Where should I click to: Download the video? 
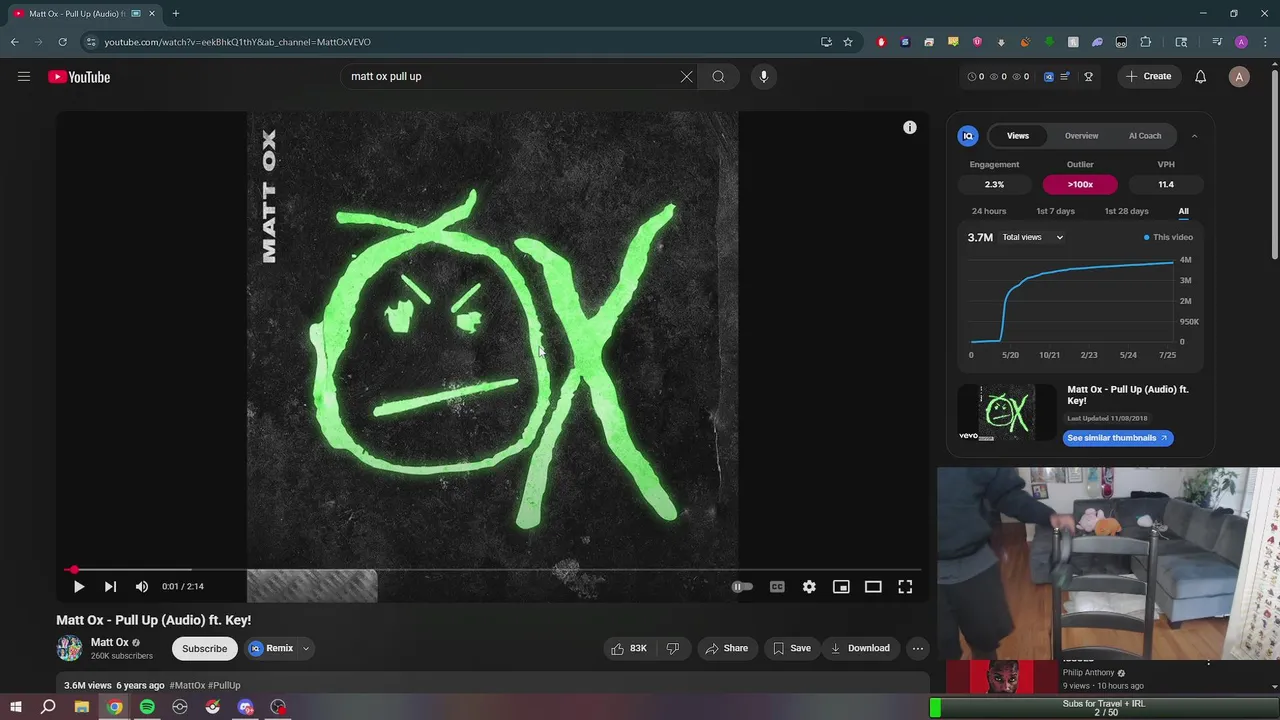(860, 649)
